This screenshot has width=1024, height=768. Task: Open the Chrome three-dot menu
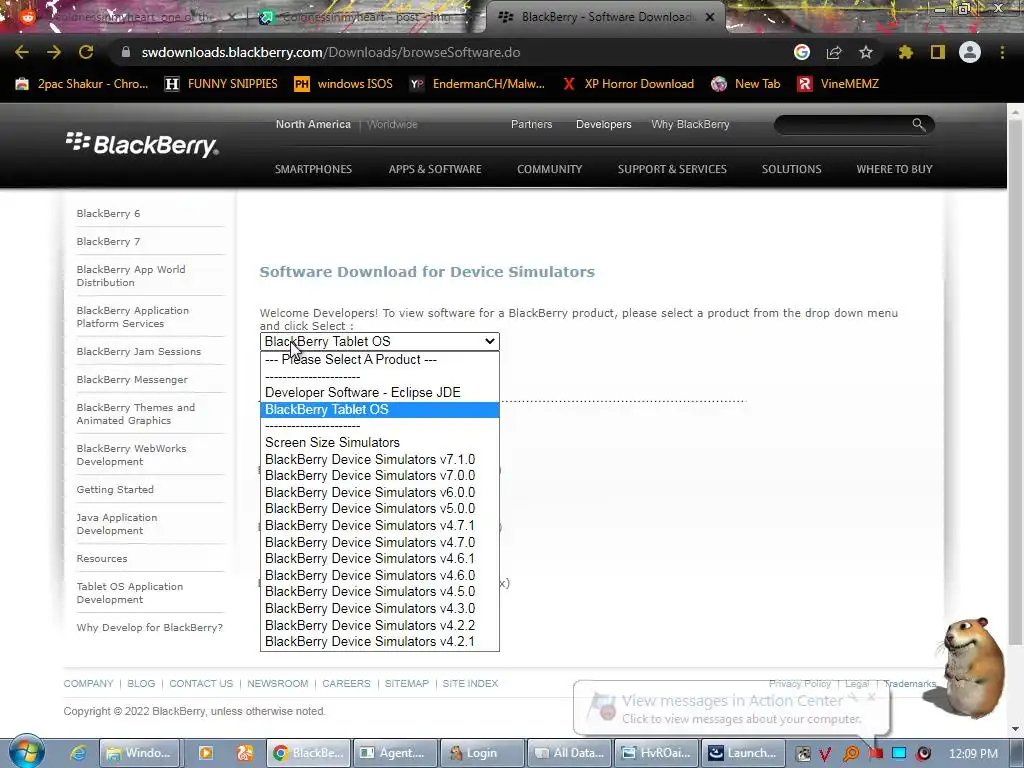[1002, 52]
